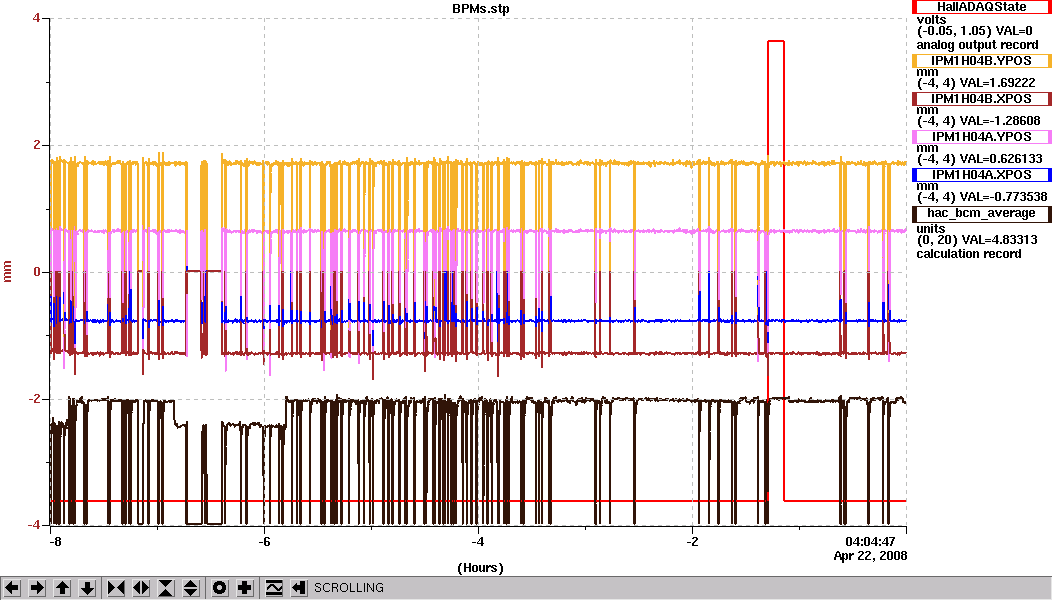The height and width of the screenshot is (600, 1052).
Task: Click the BPMs.stp graph title
Action: point(480,9)
